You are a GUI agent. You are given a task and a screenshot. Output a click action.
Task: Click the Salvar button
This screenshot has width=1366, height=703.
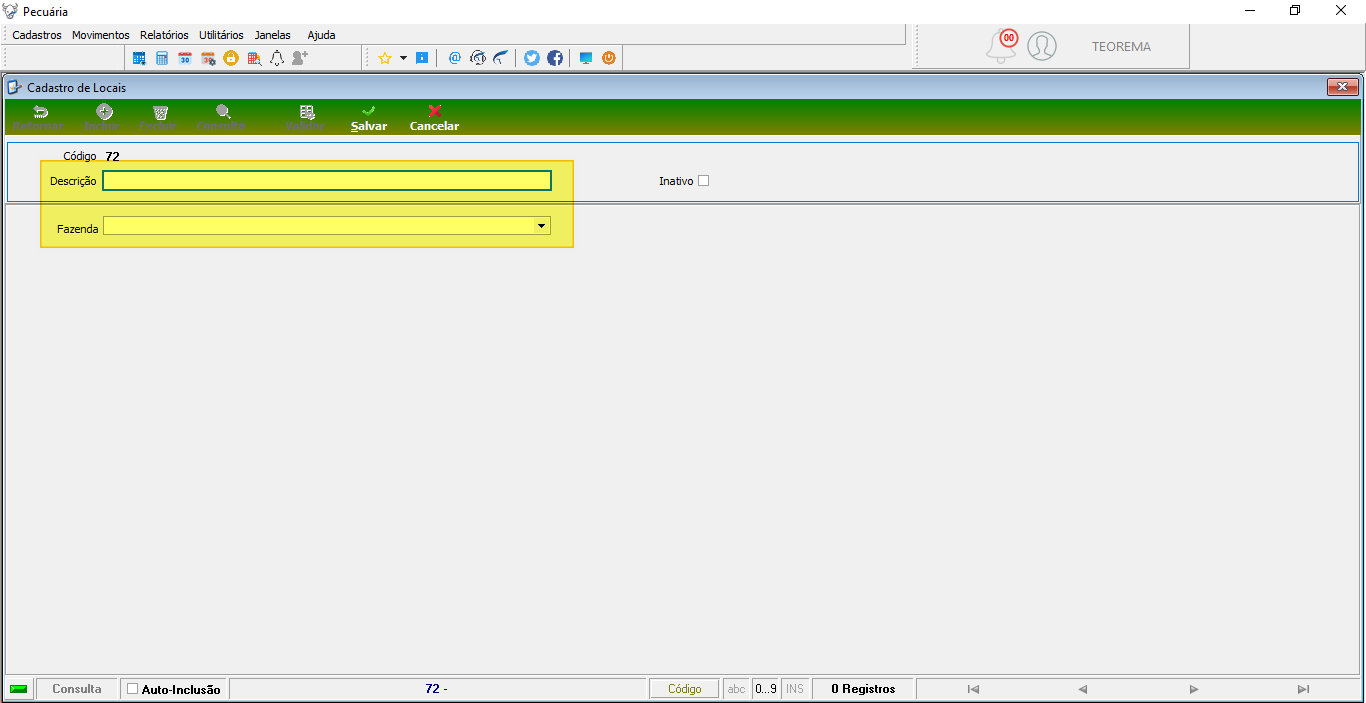[x=369, y=118]
